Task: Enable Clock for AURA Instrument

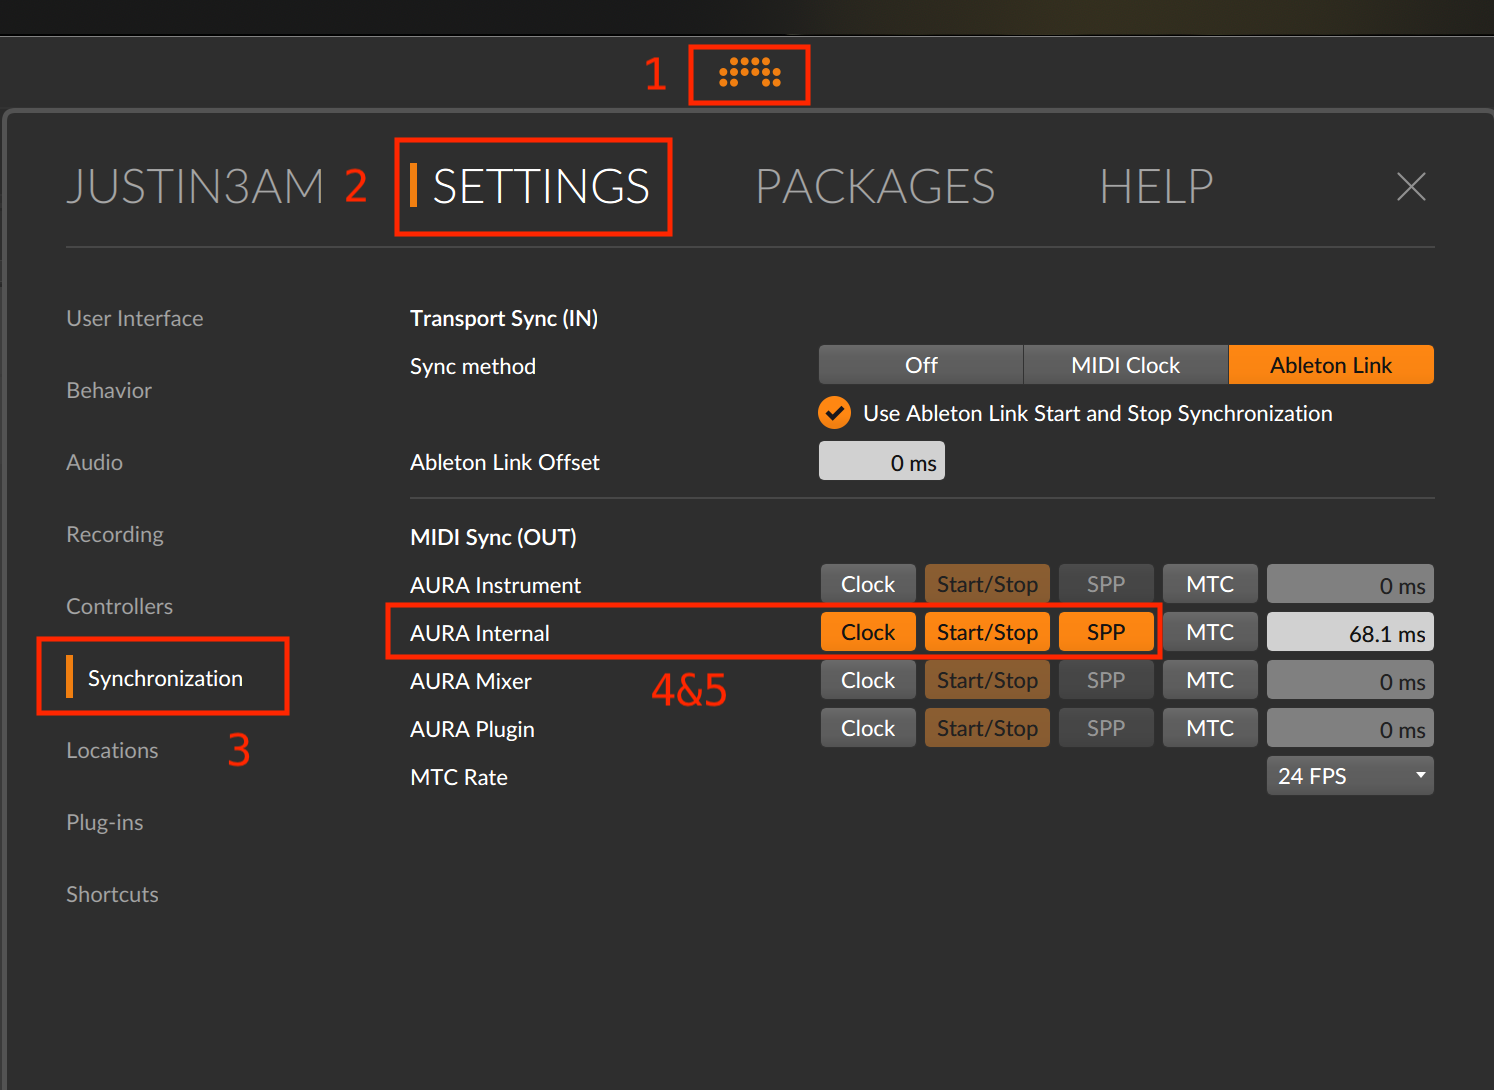Action: coord(868,584)
